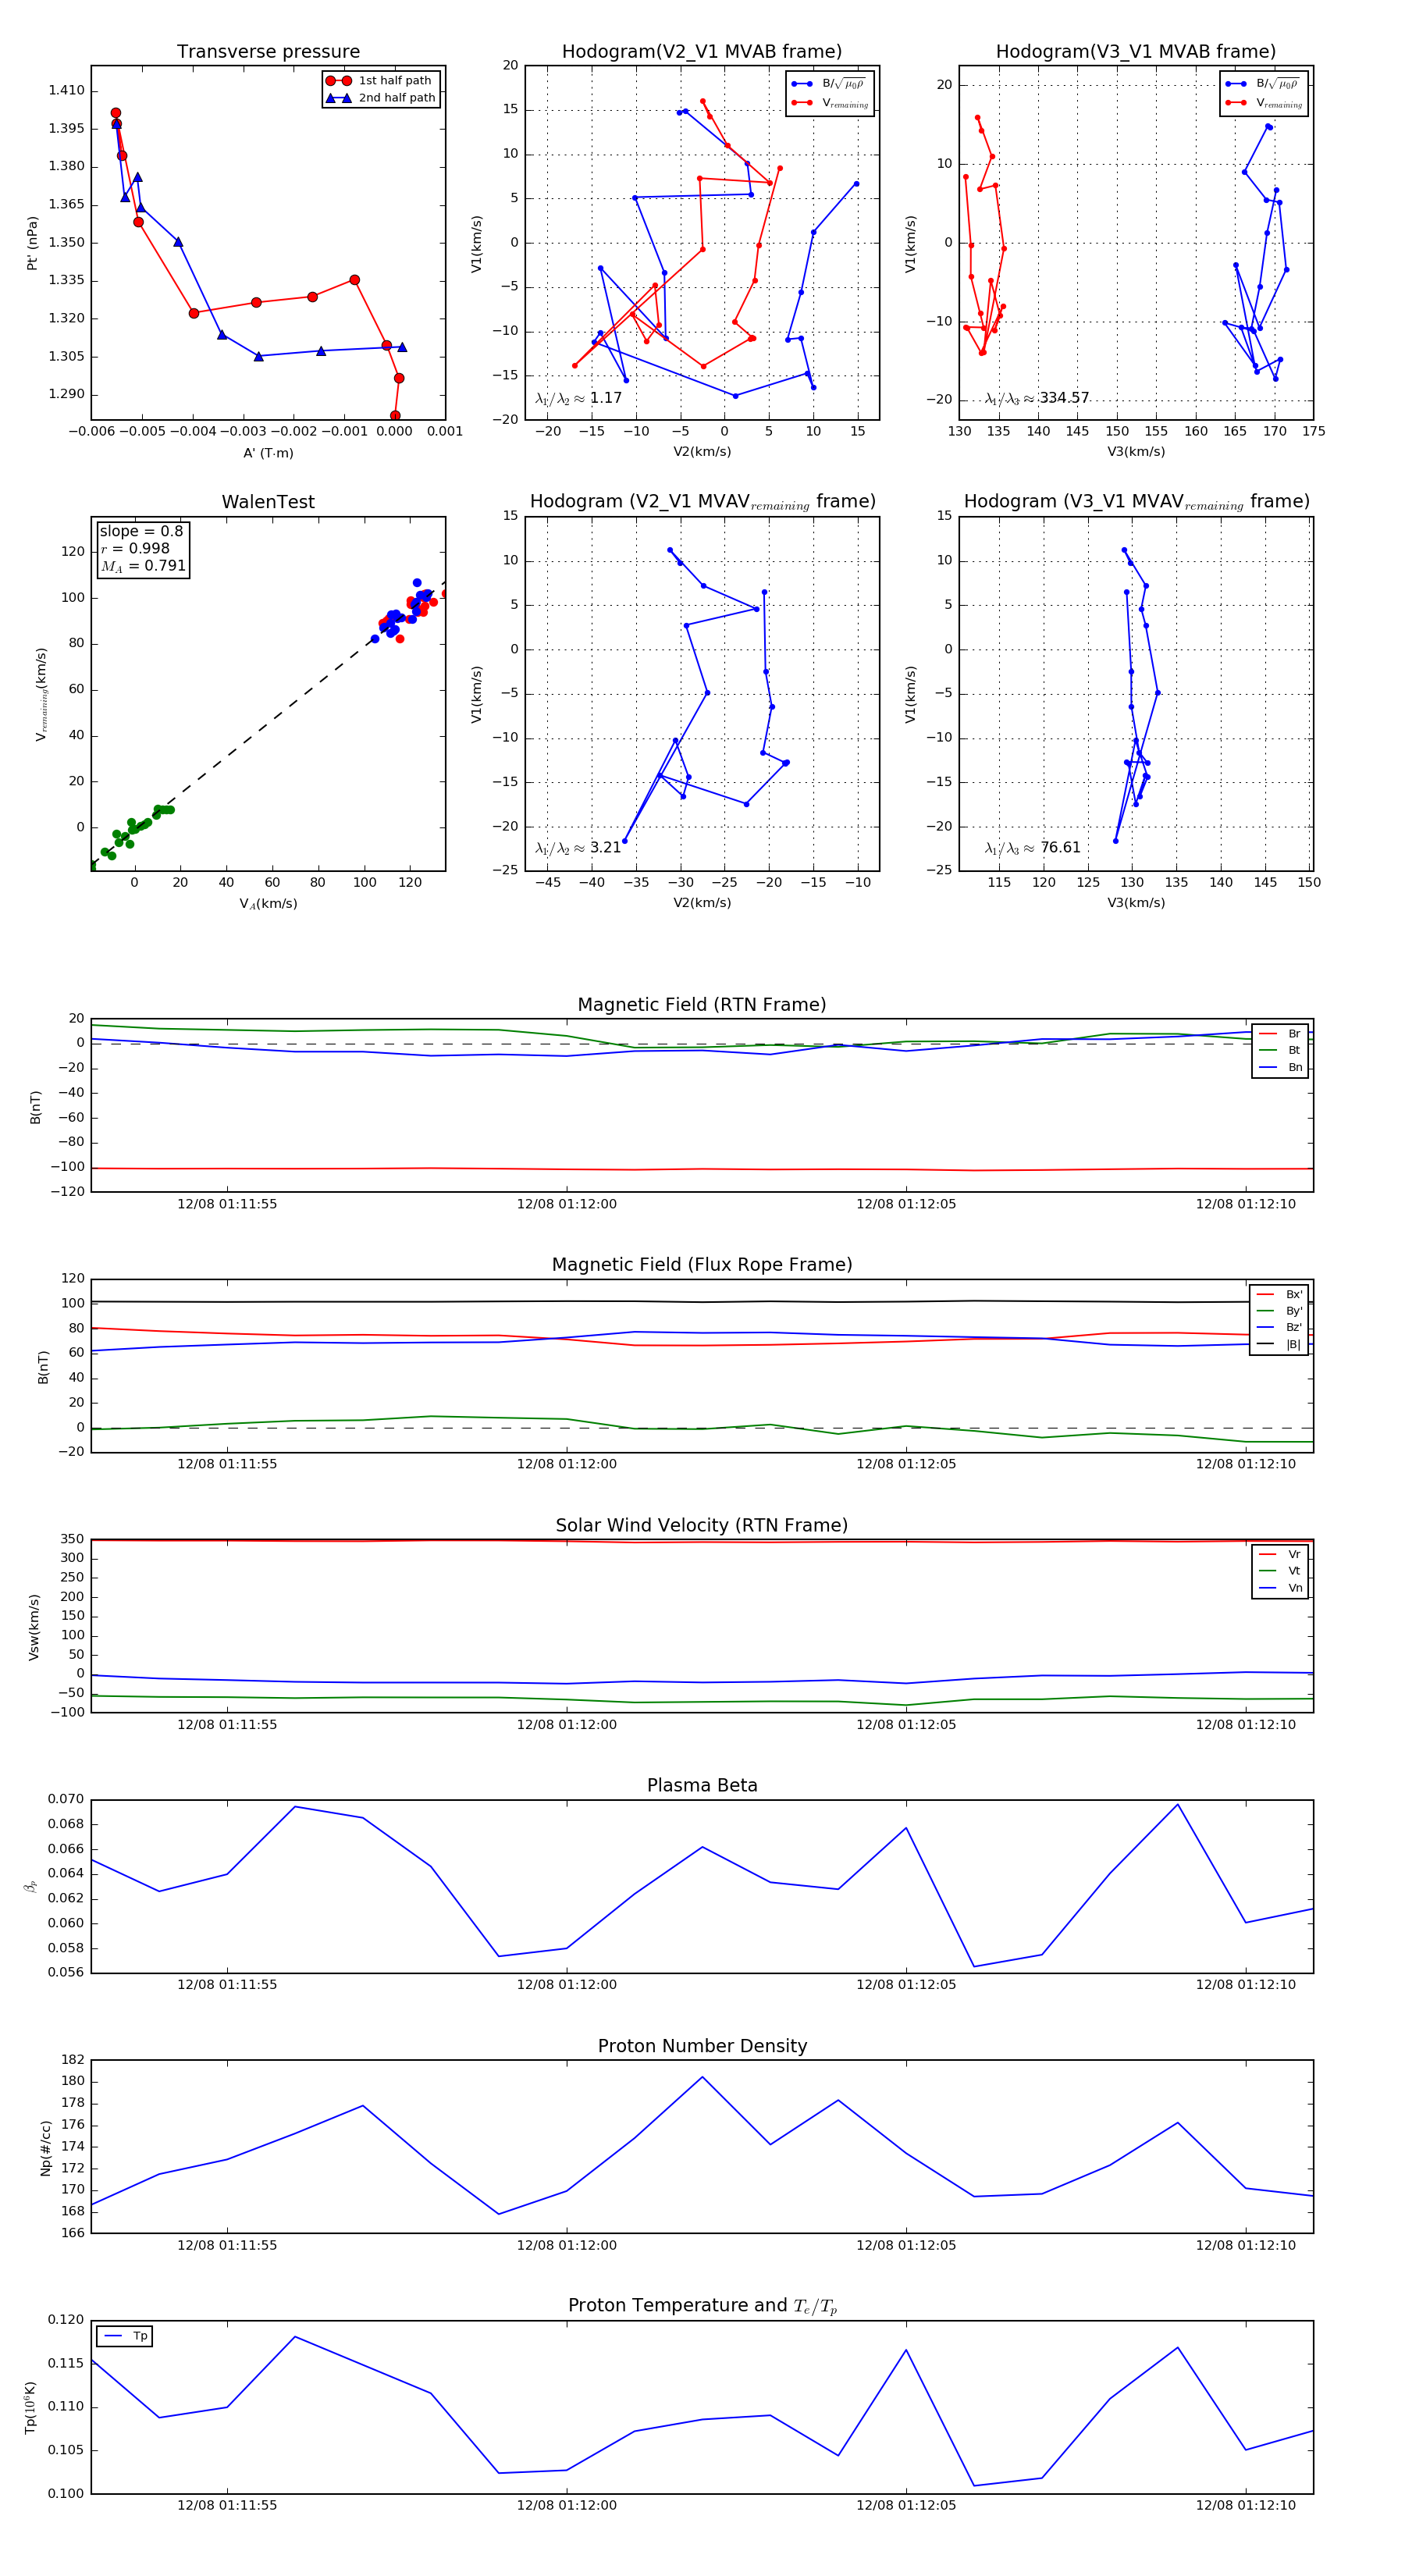This screenshot has width=1405, height=2576.
Task: Click the Bz' legend entry
Action: point(1279,1327)
